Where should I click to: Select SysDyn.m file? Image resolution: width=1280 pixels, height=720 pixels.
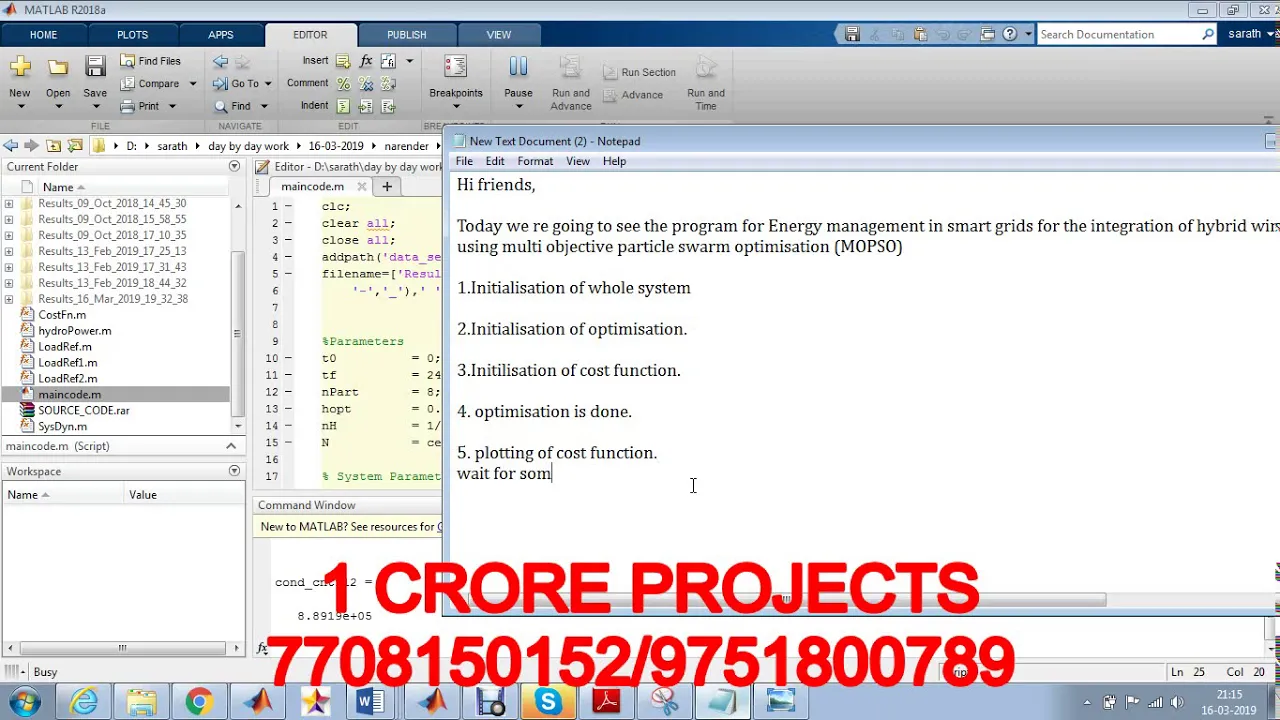[62, 426]
